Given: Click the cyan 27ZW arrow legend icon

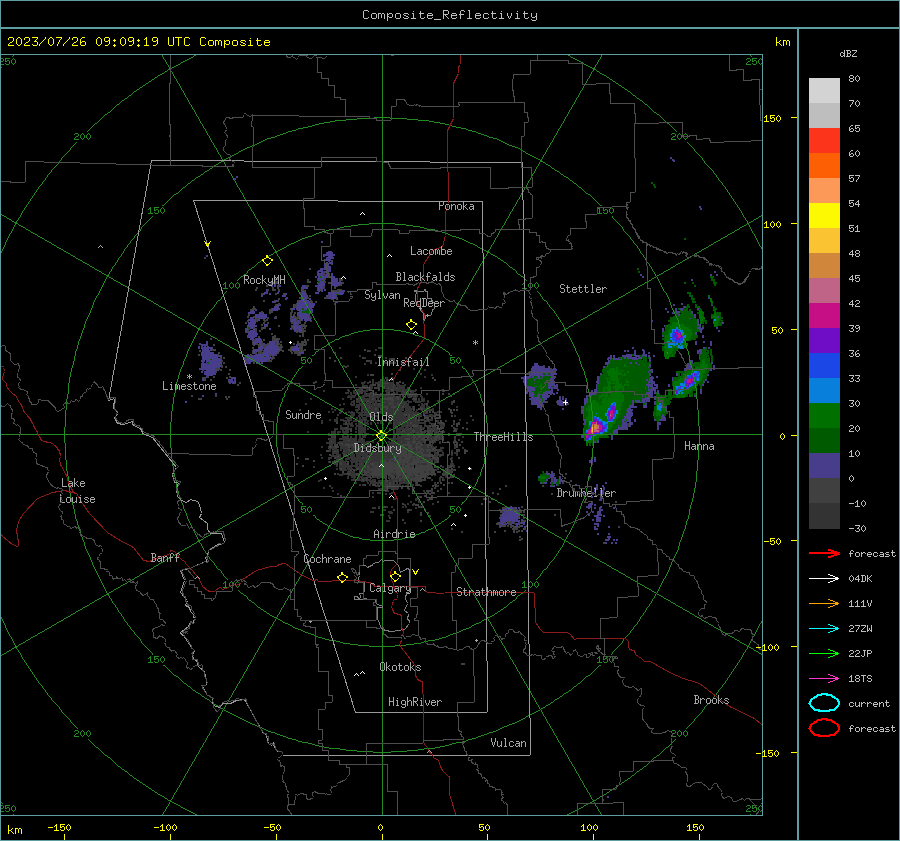Looking at the screenshot, I should coord(824,629).
